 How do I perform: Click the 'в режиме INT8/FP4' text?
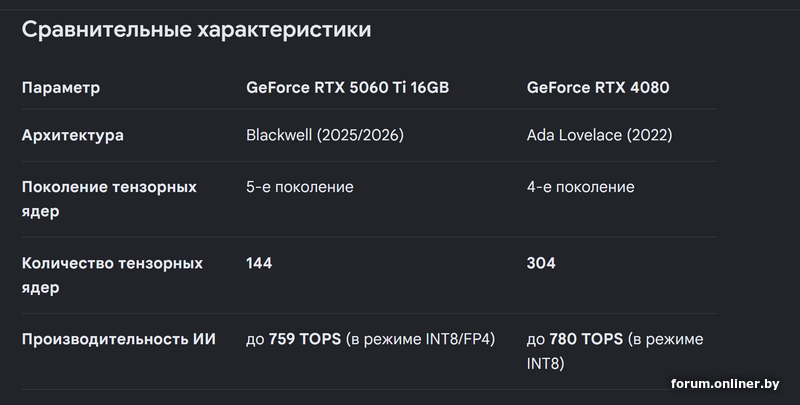420,339
